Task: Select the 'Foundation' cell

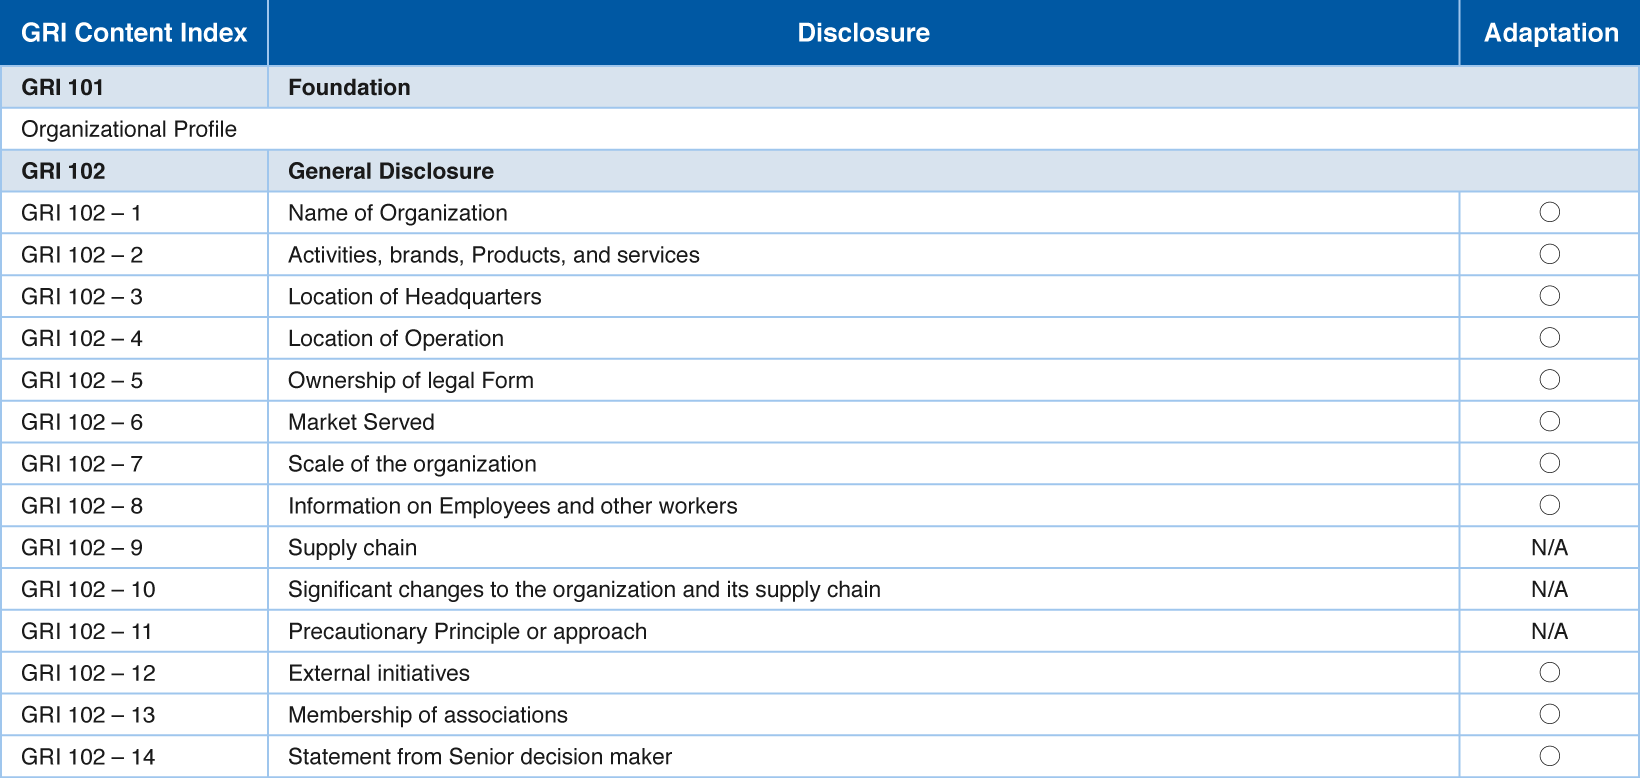Action: click(954, 87)
